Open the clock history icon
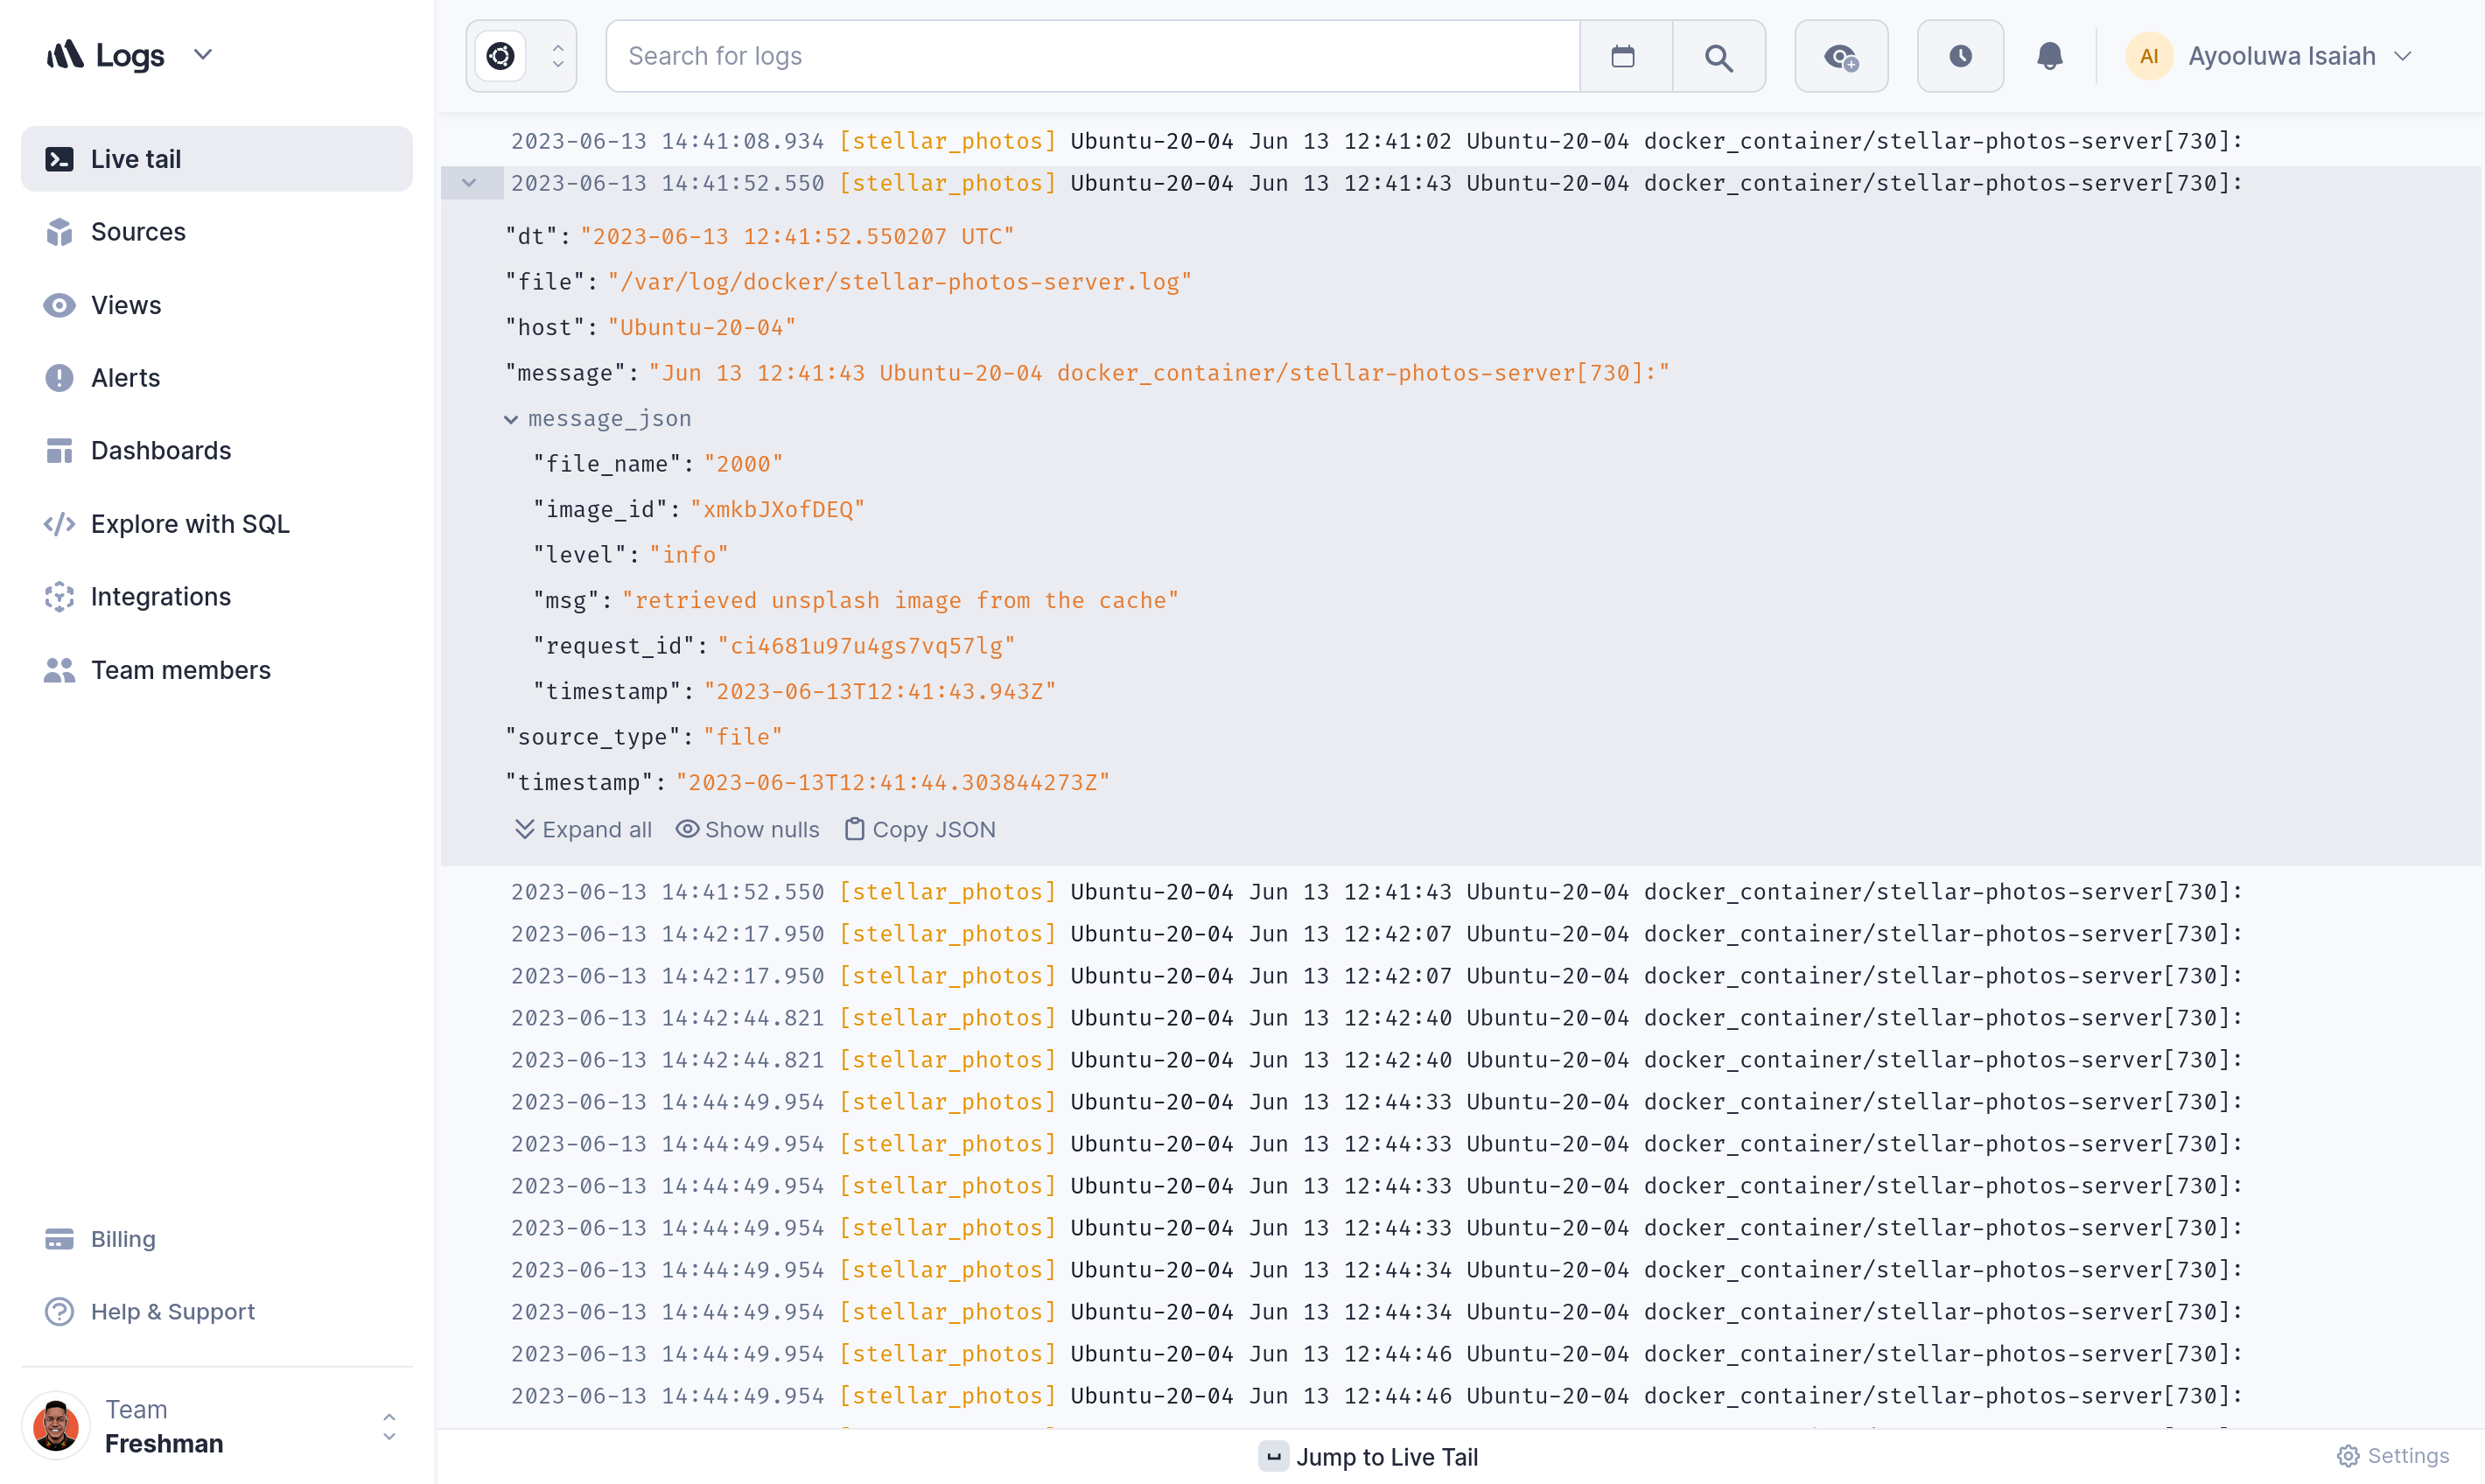The width and height of the screenshot is (2485, 1484). coord(1959,57)
